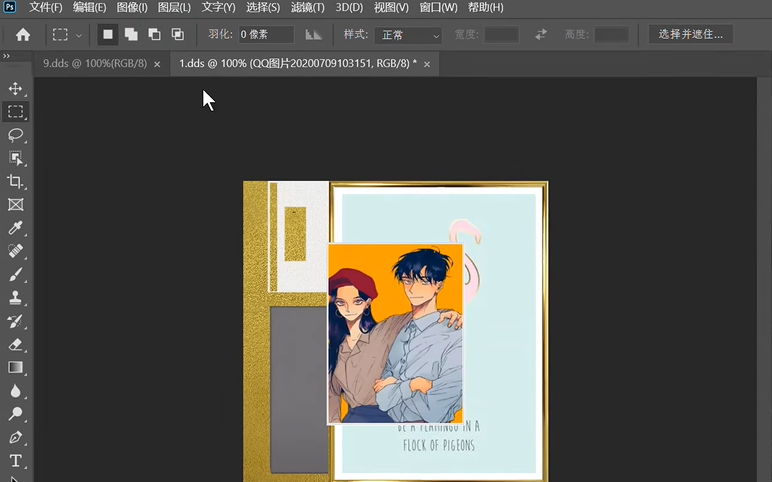This screenshot has height=482, width=772.
Task: Select the Clone Stamp tool
Action: [15, 298]
